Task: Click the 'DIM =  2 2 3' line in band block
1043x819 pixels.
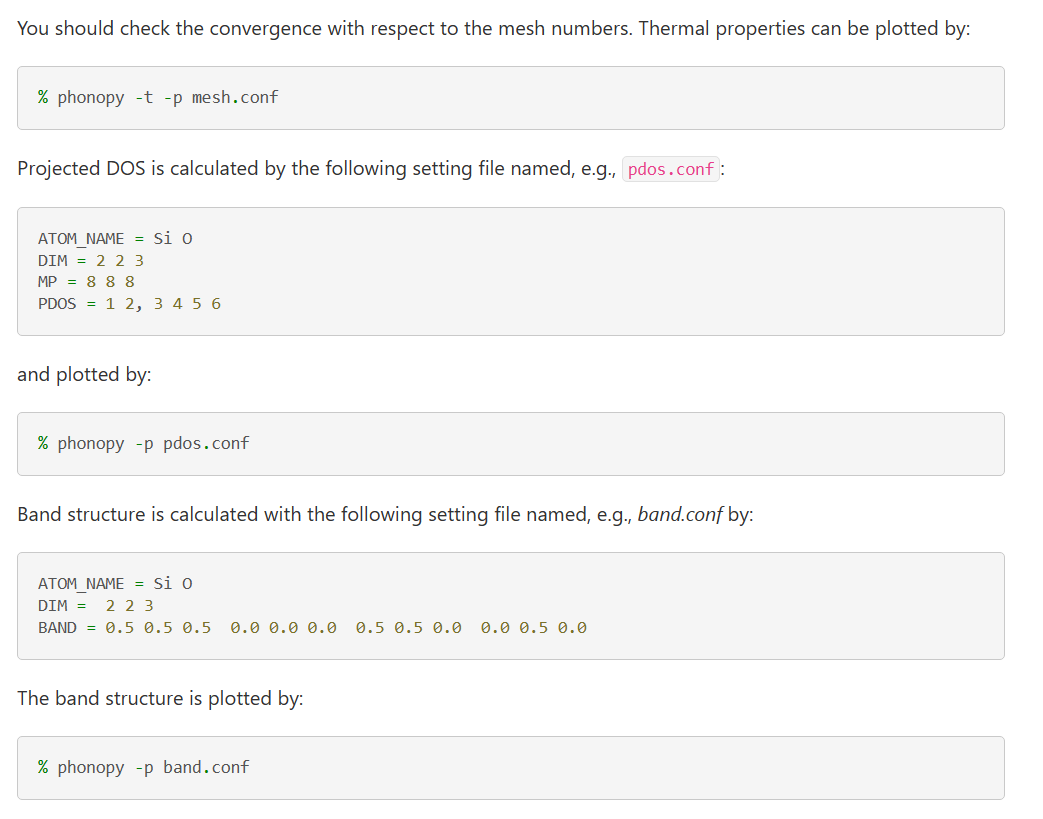Action: click(x=96, y=605)
